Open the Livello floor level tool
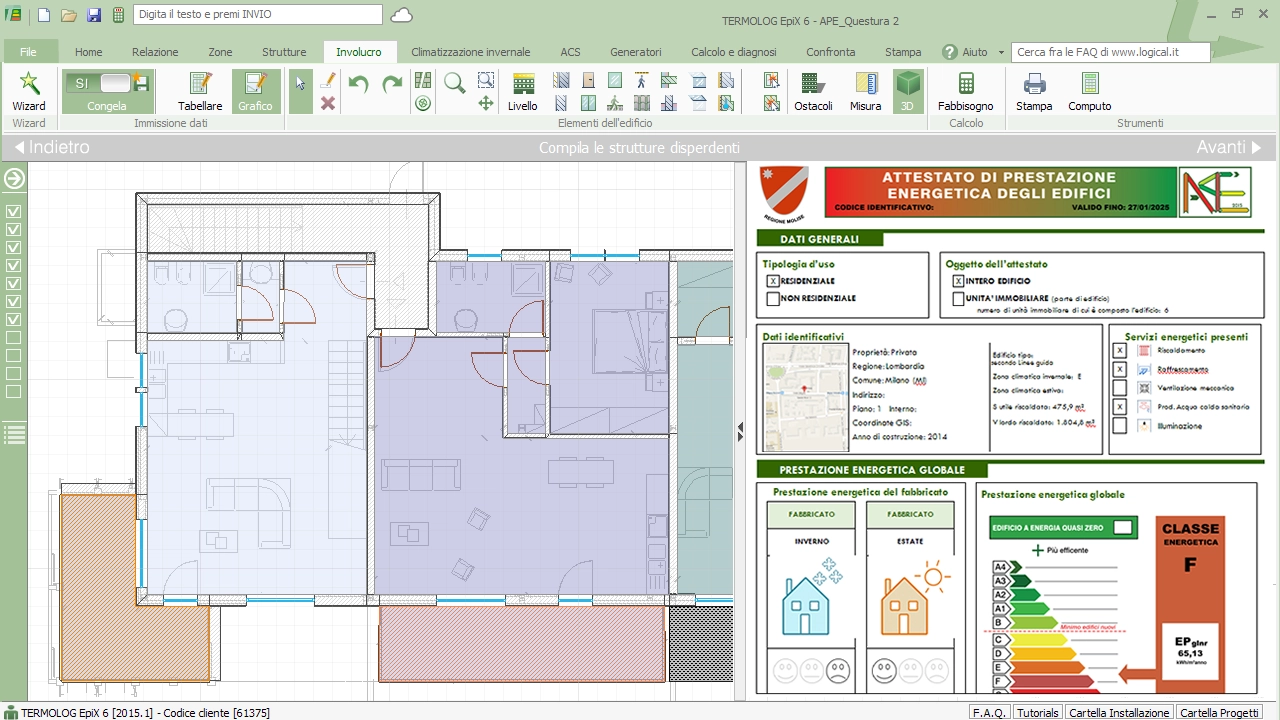 [522, 91]
